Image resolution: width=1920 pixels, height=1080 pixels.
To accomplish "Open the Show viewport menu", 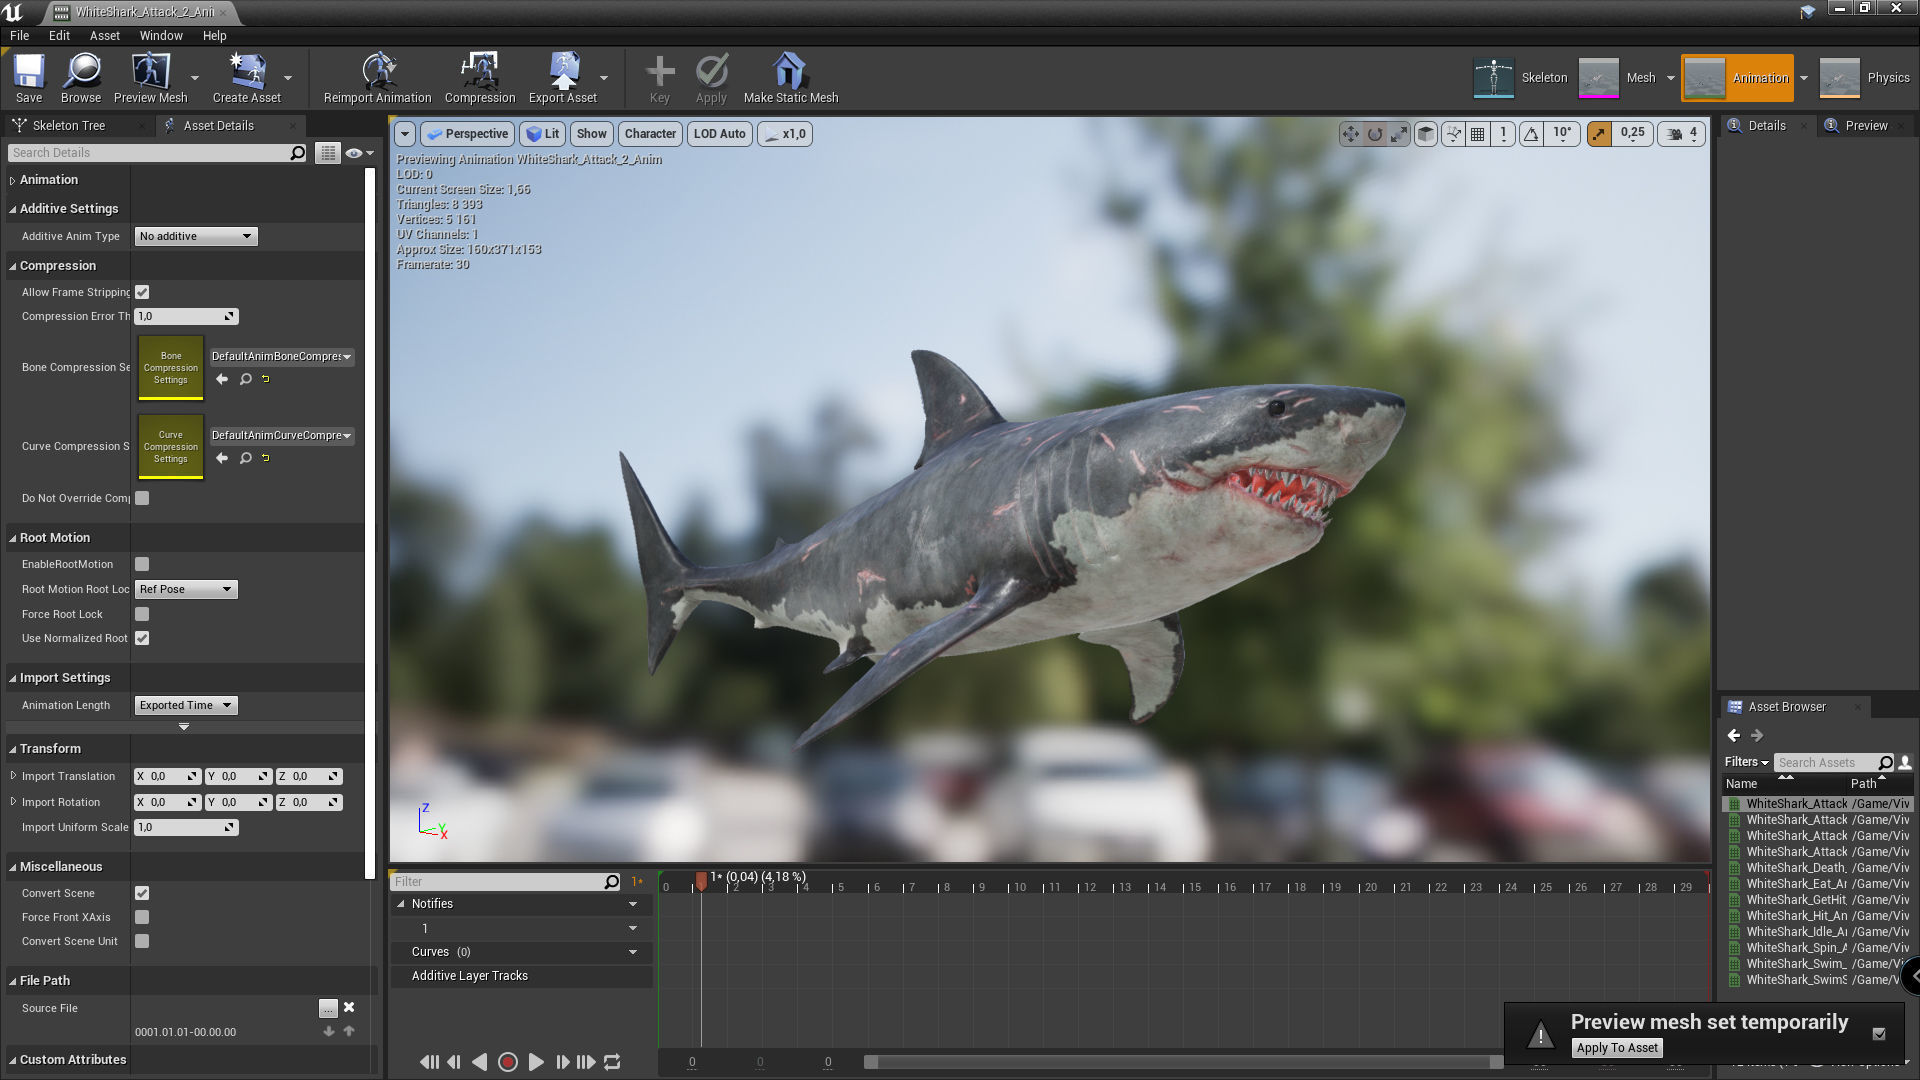I will tap(591, 134).
